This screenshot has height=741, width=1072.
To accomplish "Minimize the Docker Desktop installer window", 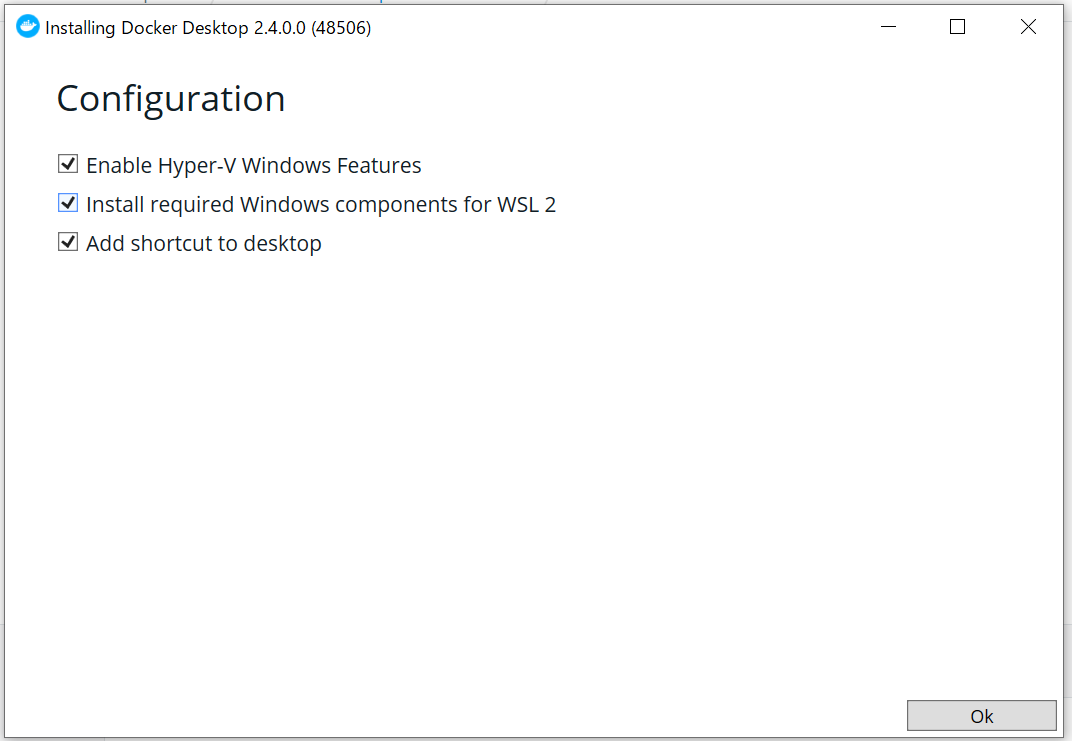I will [x=888, y=27].
